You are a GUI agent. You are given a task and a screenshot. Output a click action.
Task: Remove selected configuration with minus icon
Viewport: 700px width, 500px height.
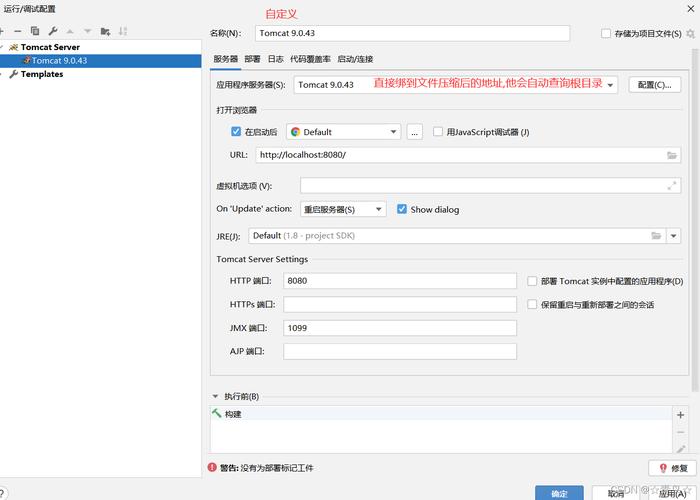(17, 31)
